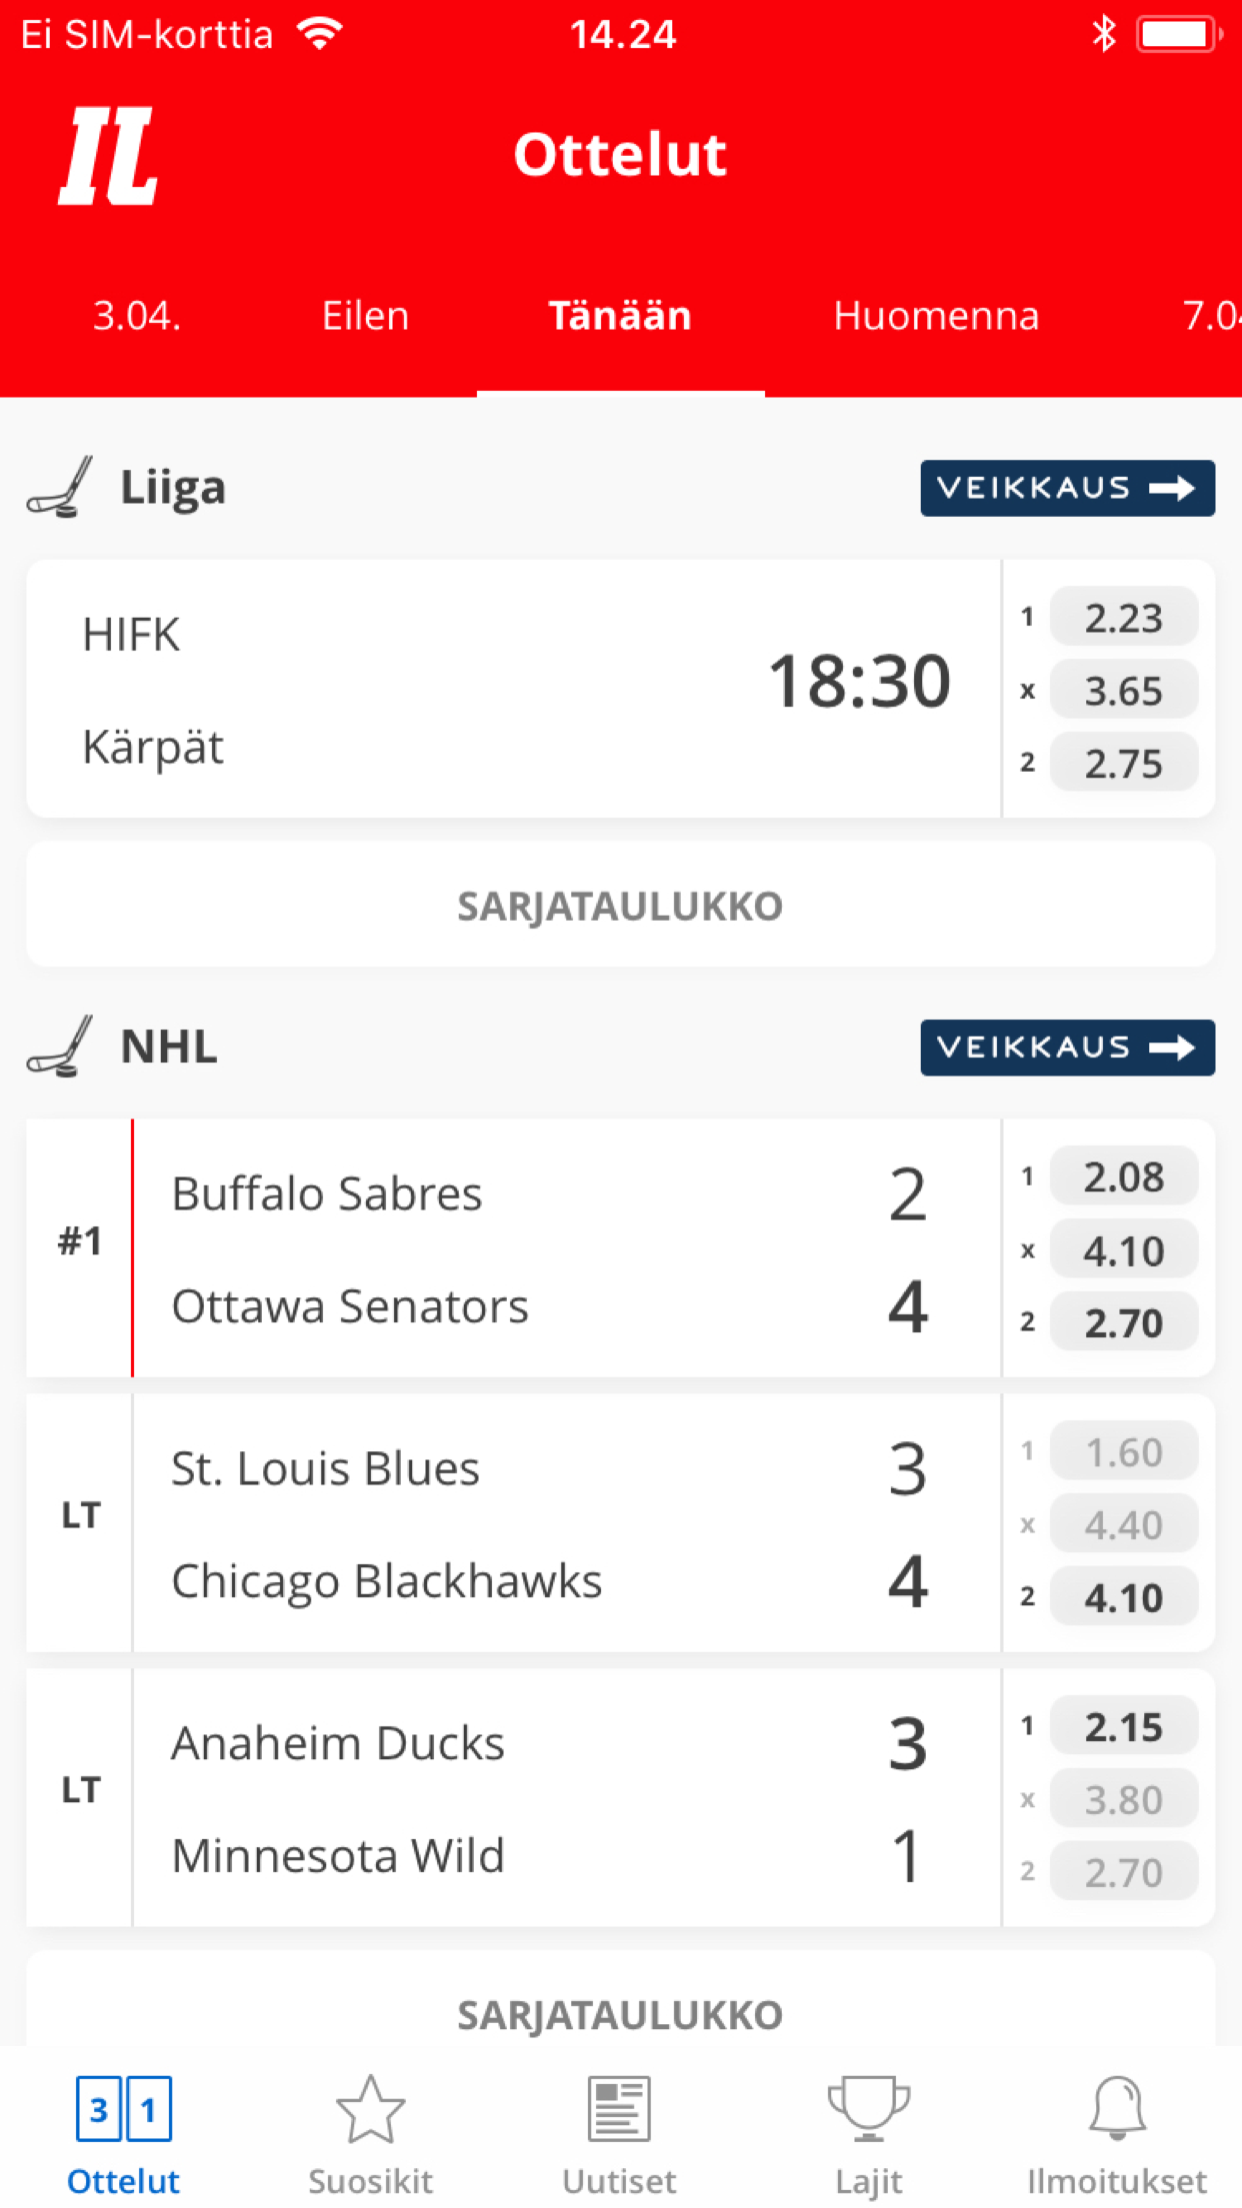Viewport: 1242px width, 2208px height.
Task: Tap the NHL hockey stick icon
Action: (x=60, y=1047)
